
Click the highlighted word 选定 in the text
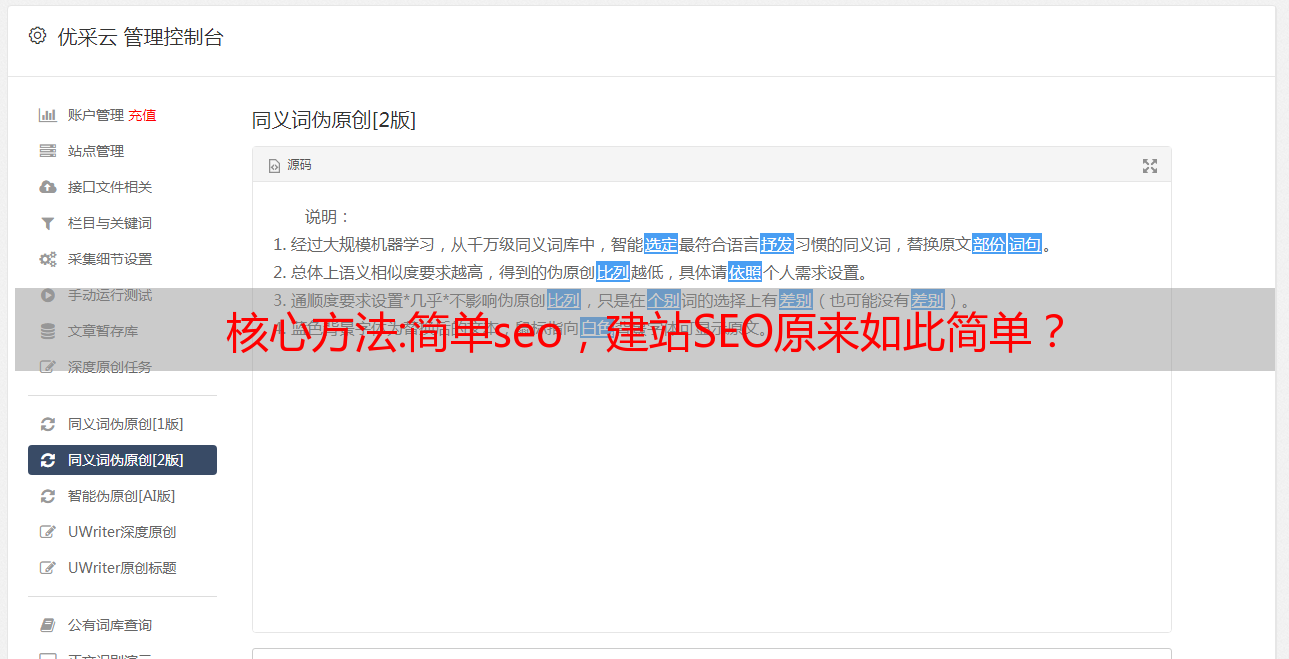661,244
